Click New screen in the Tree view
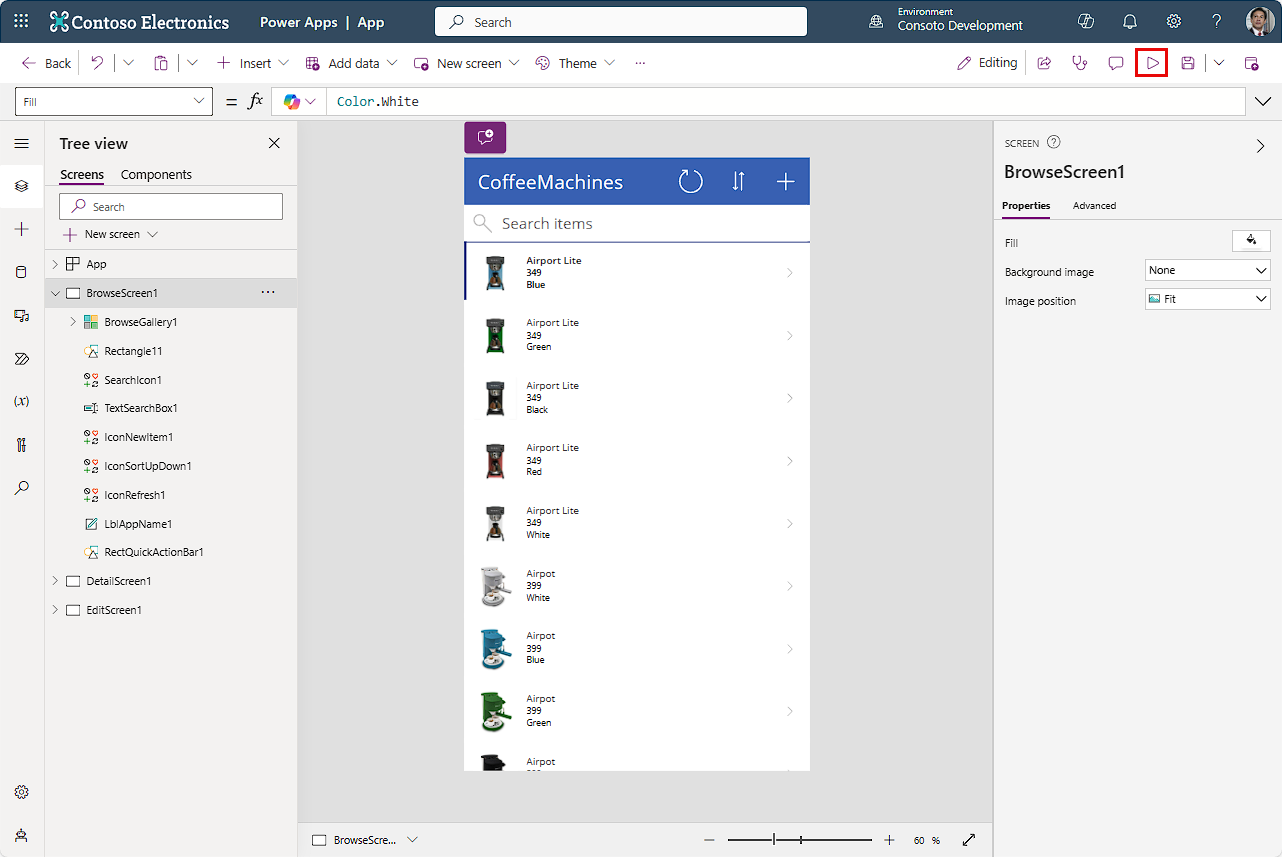1282x857 pixels. tap(110, 234)
